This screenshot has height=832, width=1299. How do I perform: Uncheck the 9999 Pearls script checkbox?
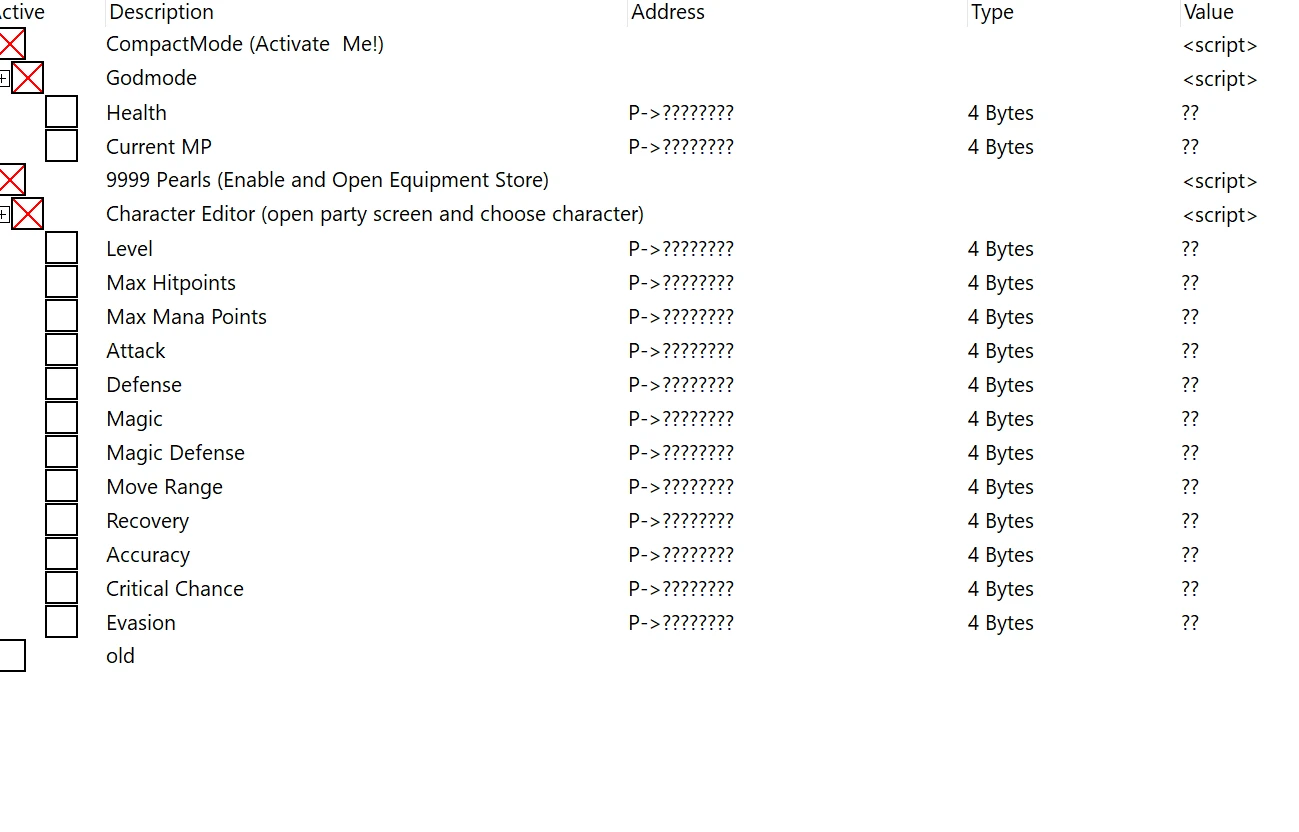(x=11, y=180)
